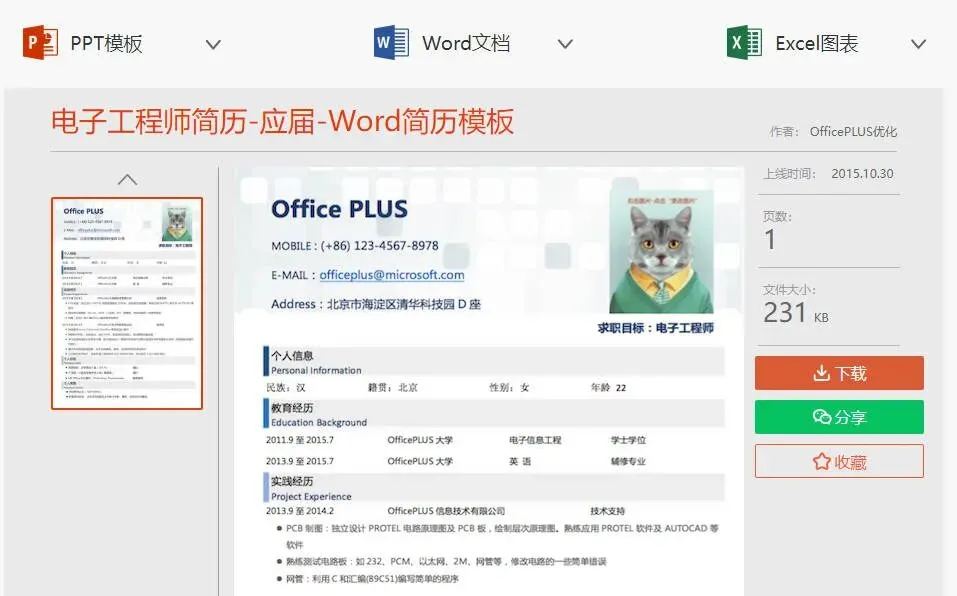Click the MOBILE phone number line
Image resolution: width=957 pixels, height=596 pixels.
[355, 246]
